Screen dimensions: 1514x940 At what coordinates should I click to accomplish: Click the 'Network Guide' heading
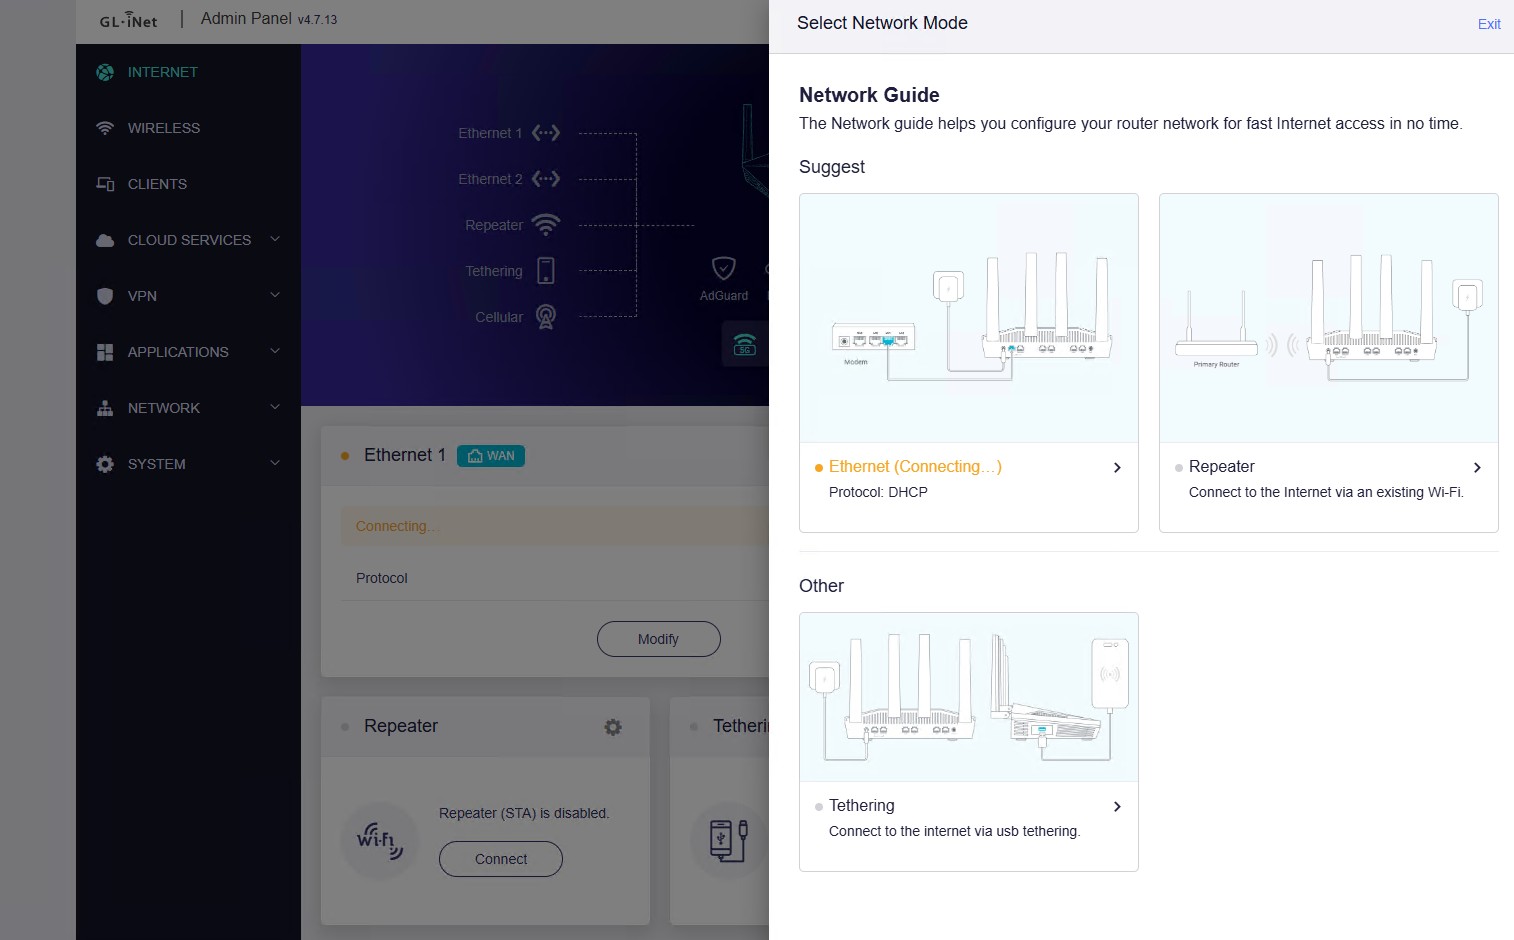tap(869, 95)
